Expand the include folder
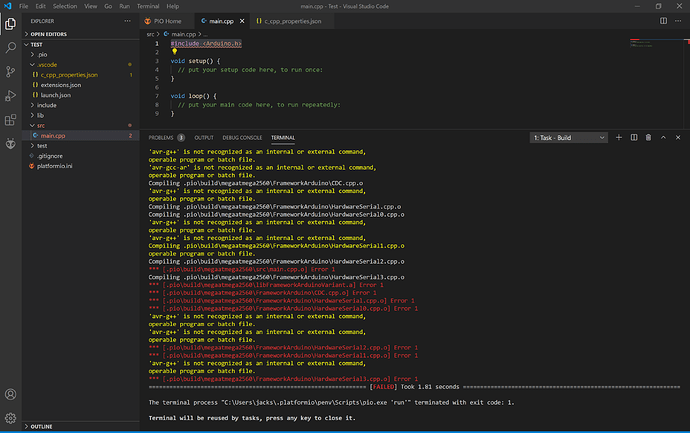The width and height of the screenshot is (690, 433). (81, 105)
